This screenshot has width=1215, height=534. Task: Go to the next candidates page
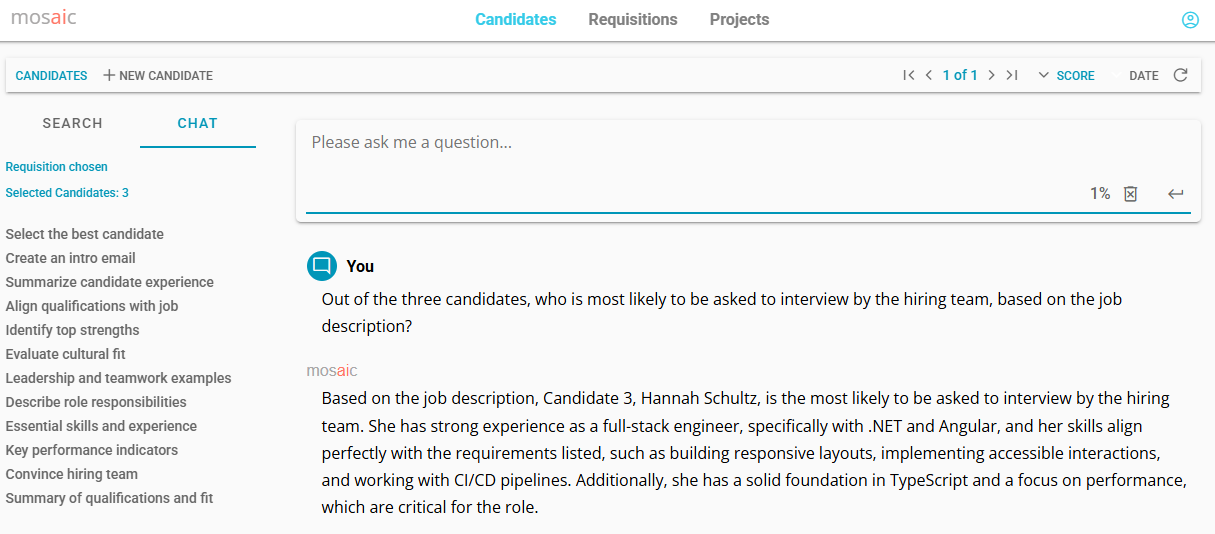coord(991,75)
